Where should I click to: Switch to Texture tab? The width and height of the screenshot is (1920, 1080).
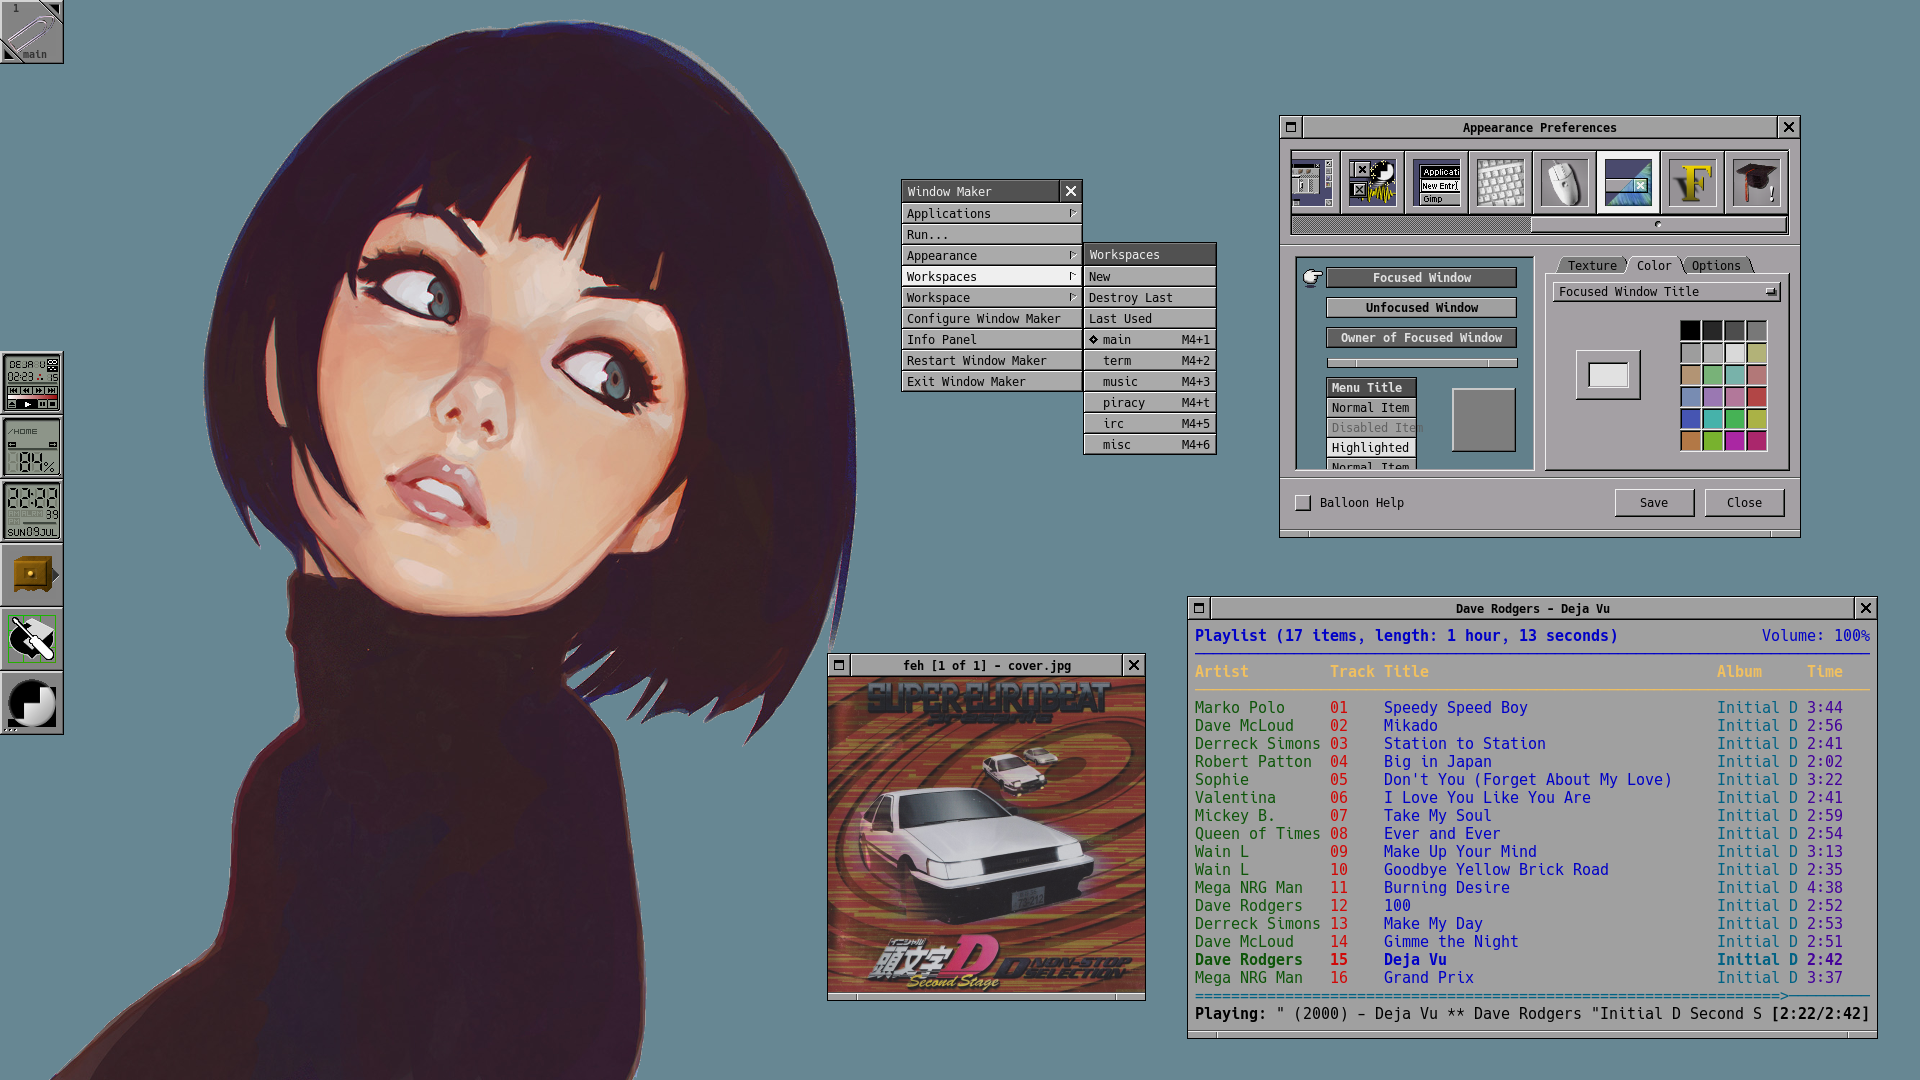click(1591, 266)
